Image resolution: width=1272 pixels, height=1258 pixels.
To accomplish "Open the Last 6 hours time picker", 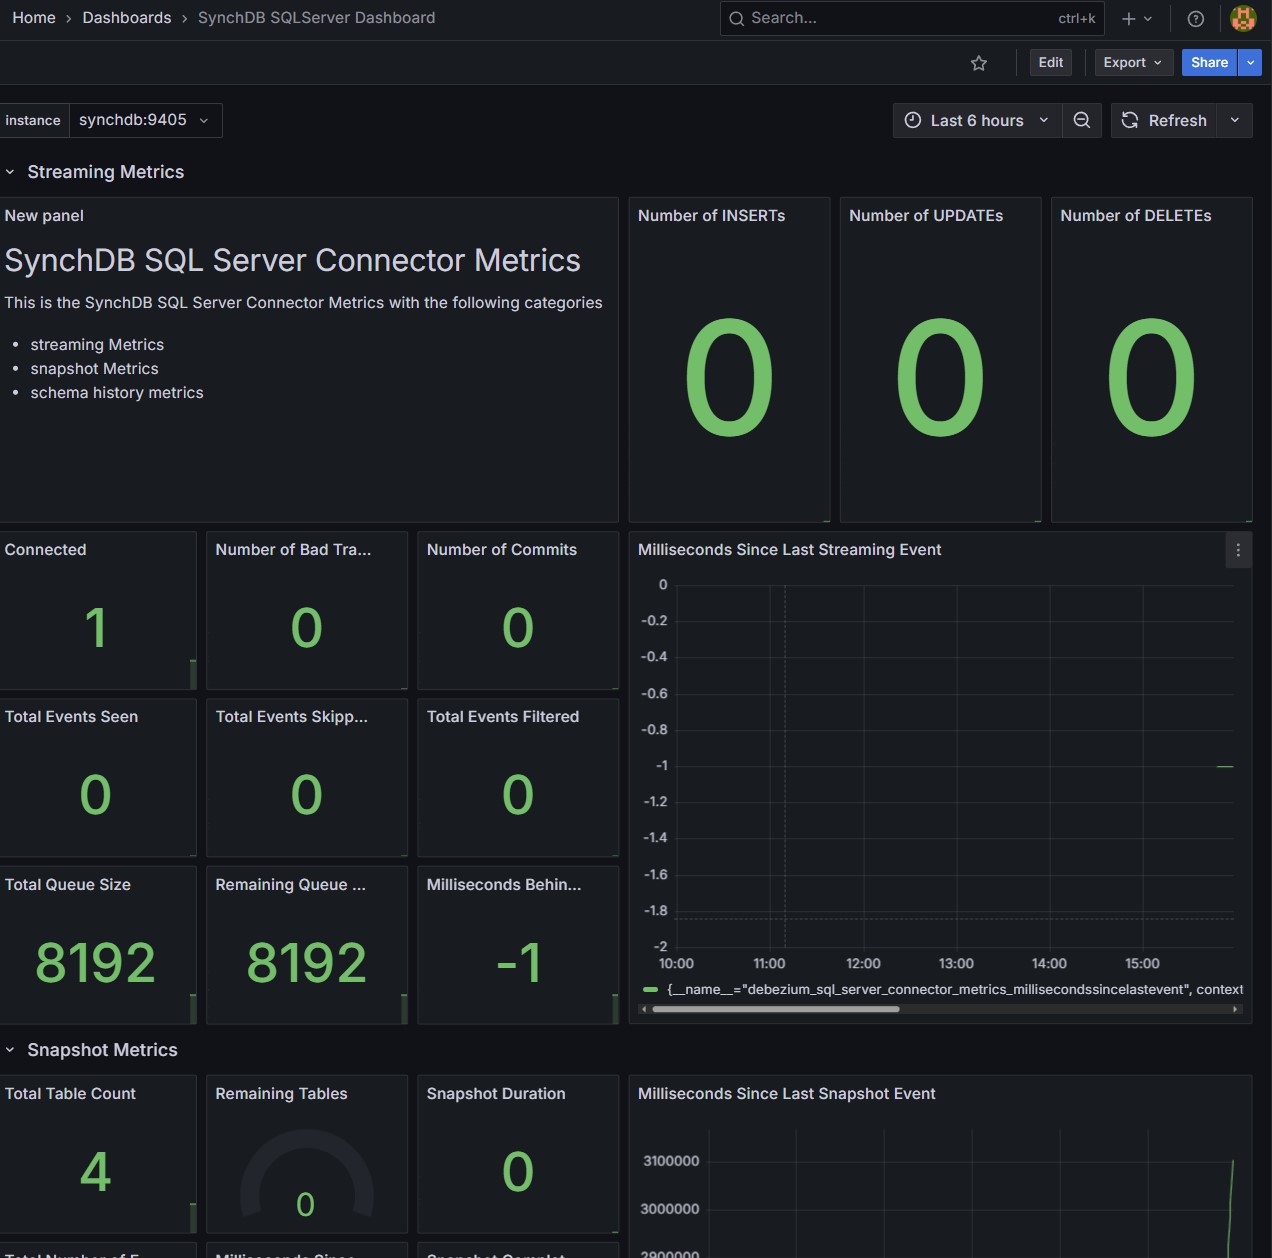I will [976, 120].
